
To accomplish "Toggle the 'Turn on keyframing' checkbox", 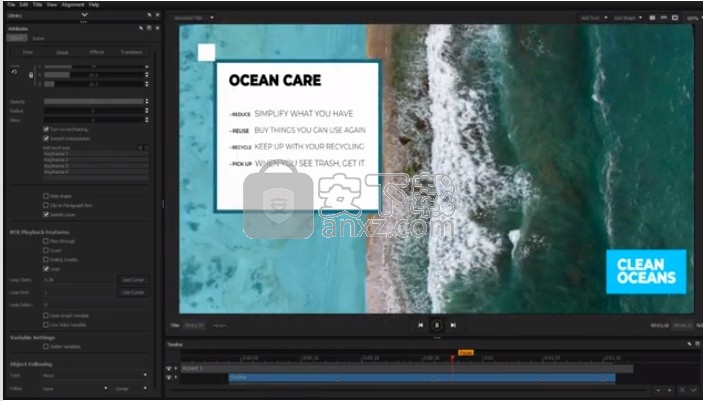I will pyautogui.click(x=46, y=129).
